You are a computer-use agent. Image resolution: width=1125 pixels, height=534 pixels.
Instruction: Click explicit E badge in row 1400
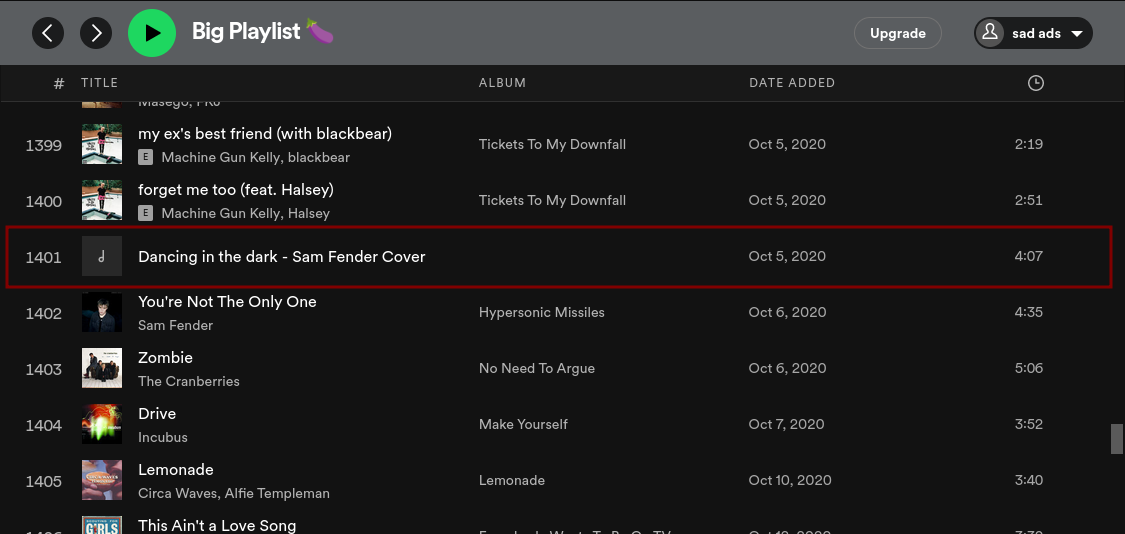pyautogui.click(x=146, y=213)
